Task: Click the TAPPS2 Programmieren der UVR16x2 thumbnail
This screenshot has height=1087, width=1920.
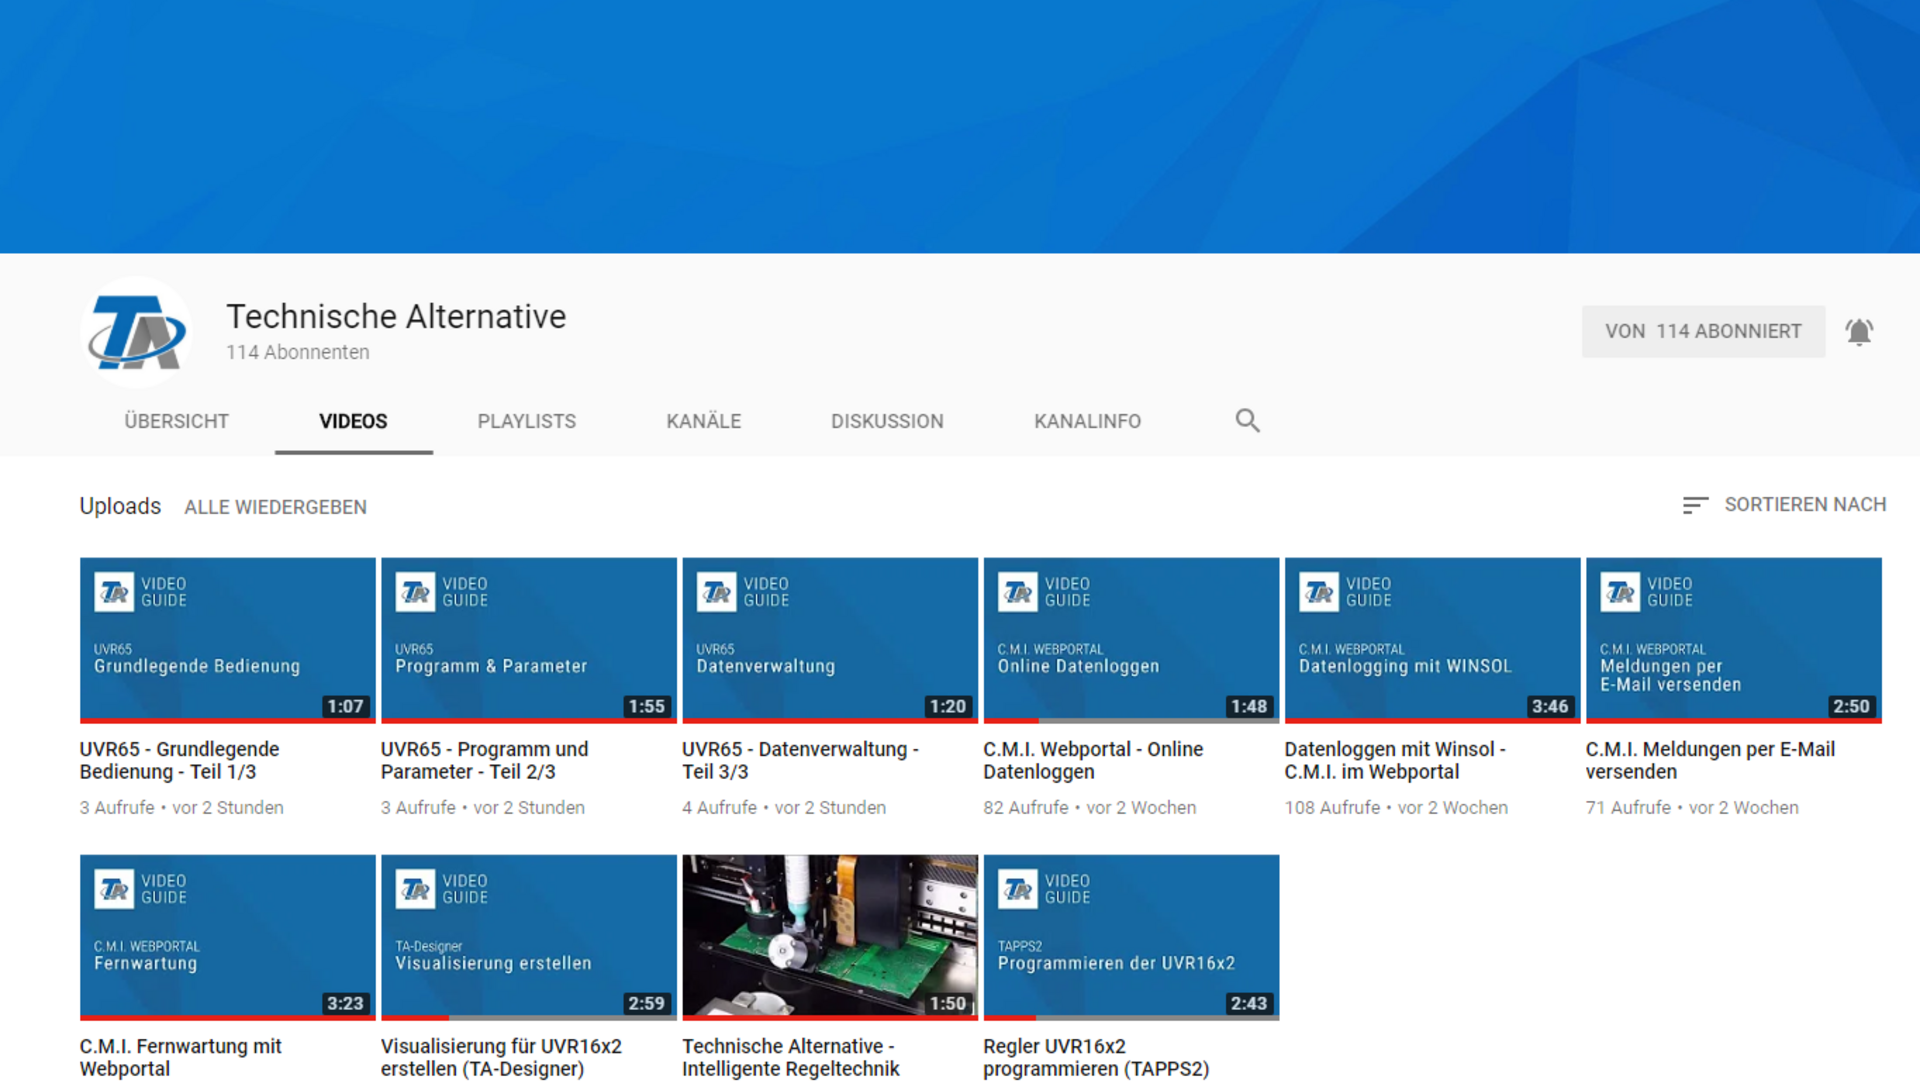Action: pos(1130,936)
